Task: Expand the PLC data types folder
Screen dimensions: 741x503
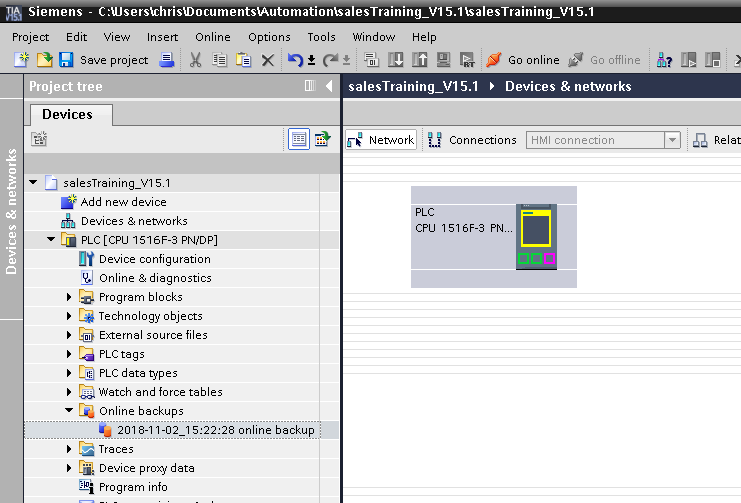Action: click(x=69, y=373)
